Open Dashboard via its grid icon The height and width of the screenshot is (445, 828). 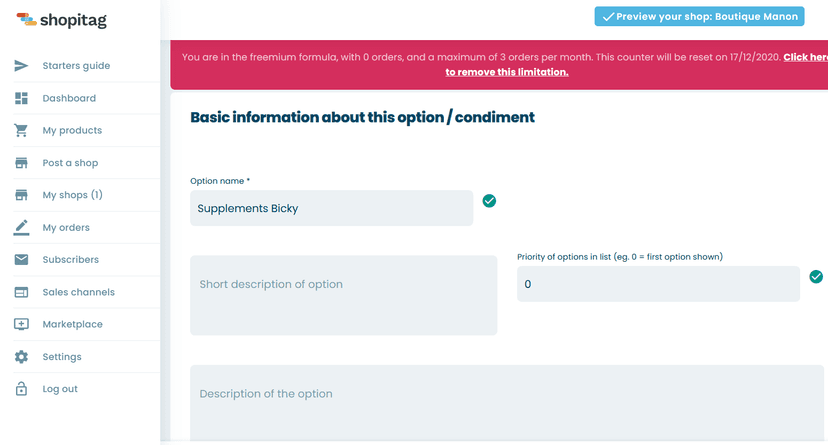click(x=21, y=98)
